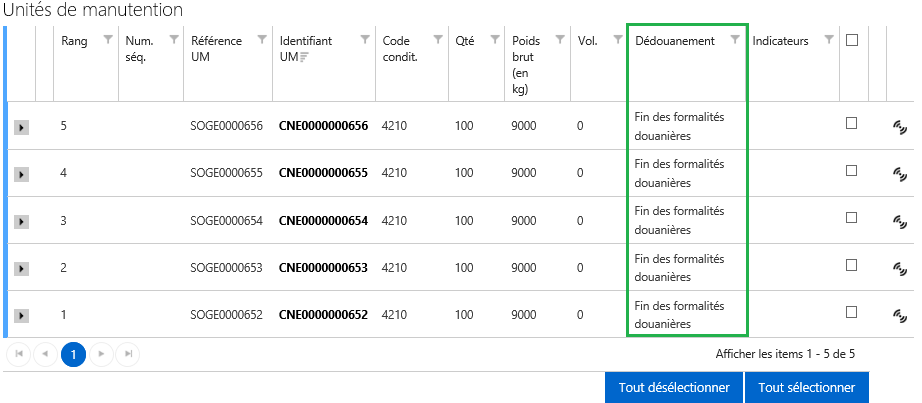
Task: Toggle select-all checkbox in table header
Action: coord(851,40)
